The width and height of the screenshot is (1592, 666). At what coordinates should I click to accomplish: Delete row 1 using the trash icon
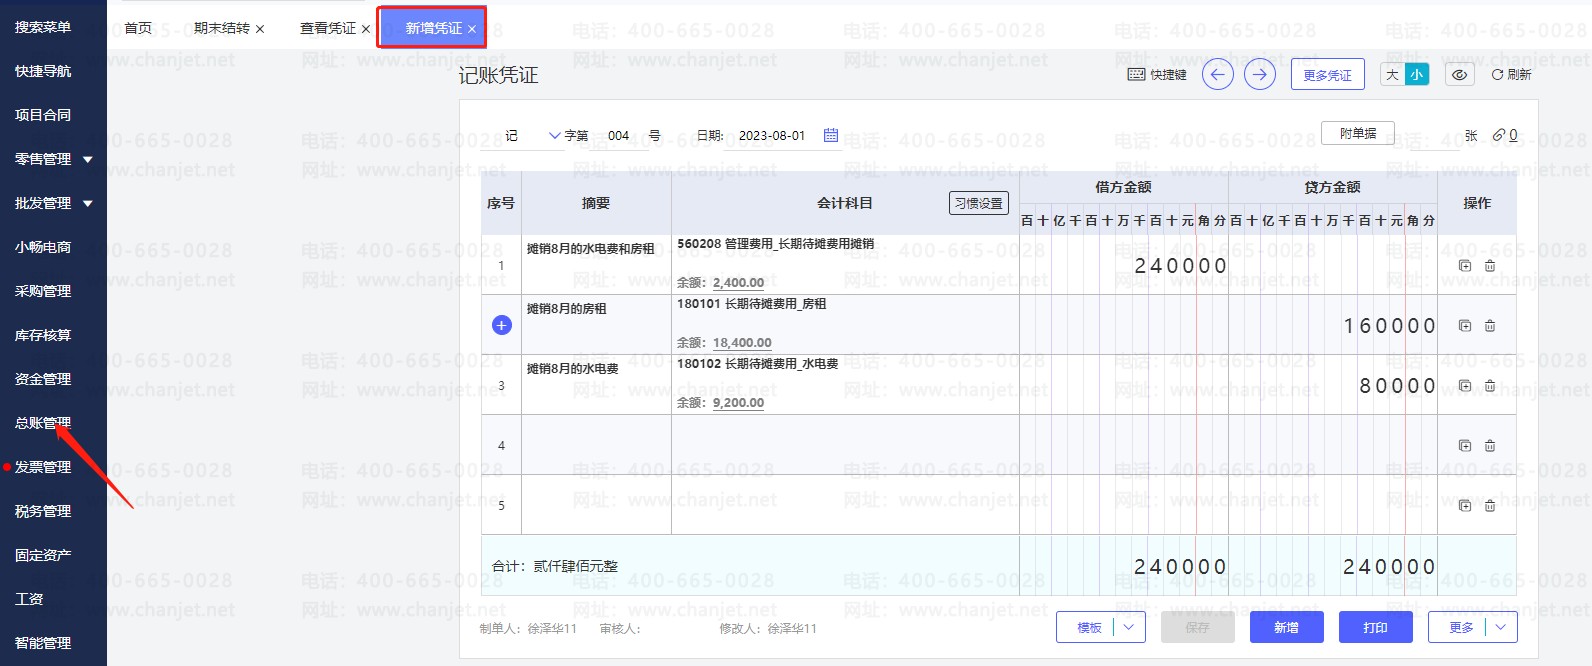pos(1489,266)
